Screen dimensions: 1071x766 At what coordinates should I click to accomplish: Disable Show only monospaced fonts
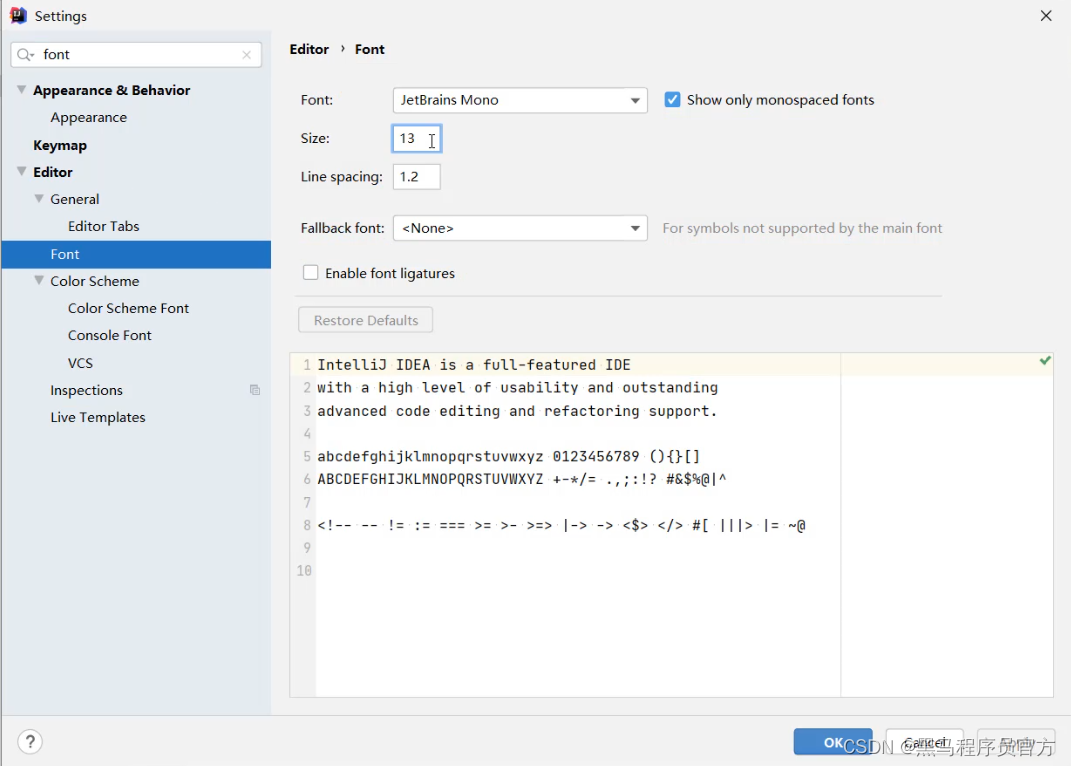click(673, 100)
